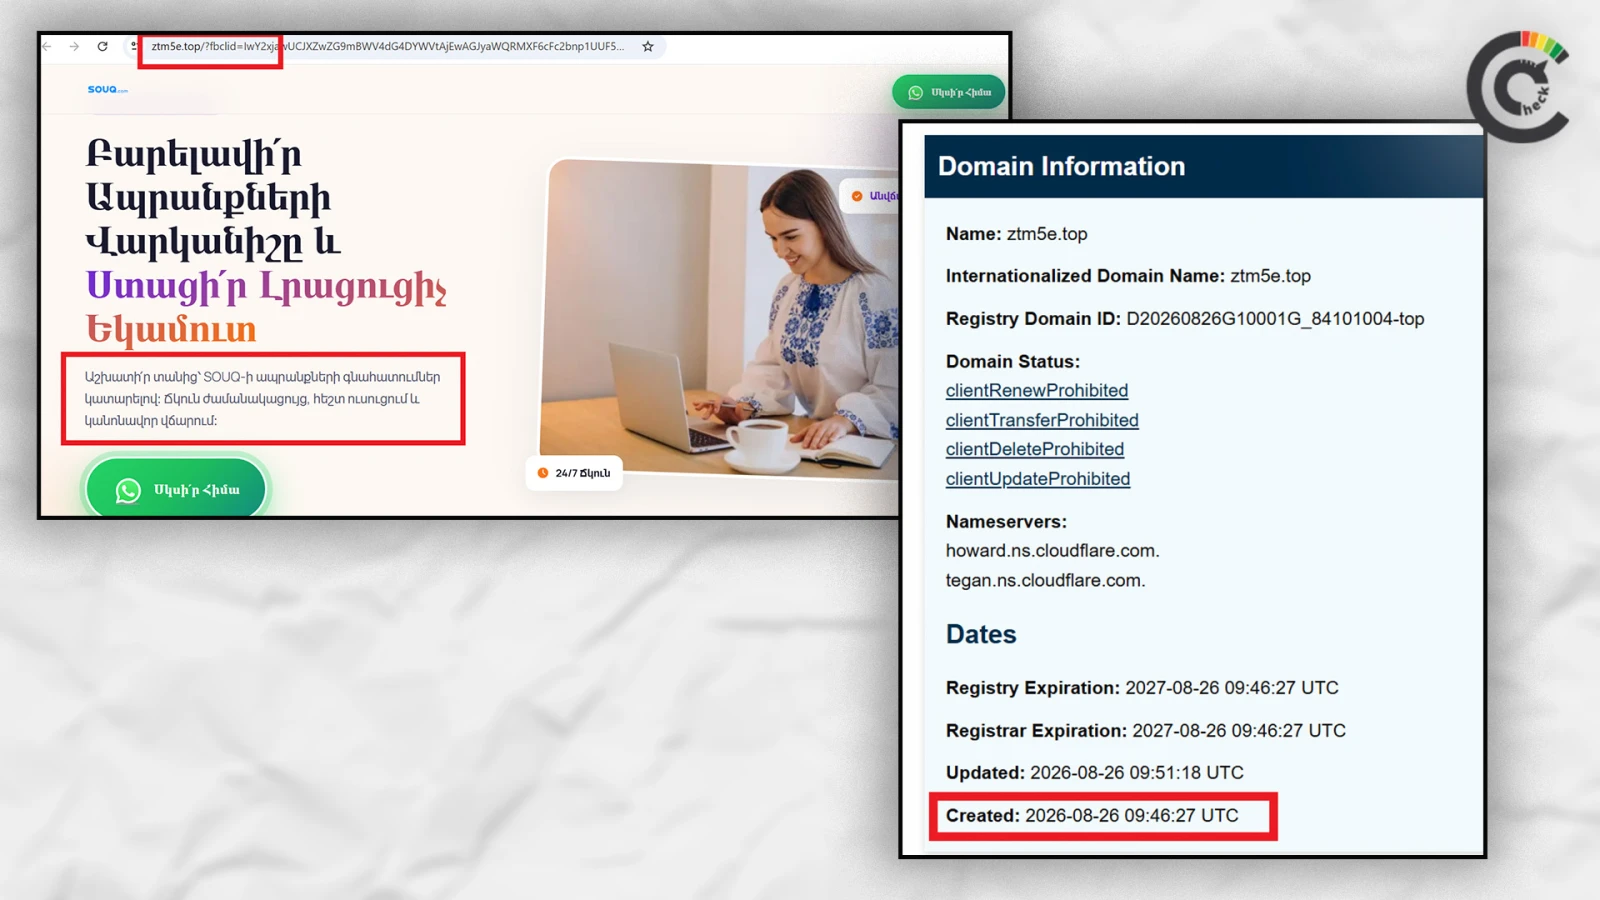Viewport: 1600px width, 900px height.
Task: Open the clientTransferProhibited status link
Action: 1042,420
